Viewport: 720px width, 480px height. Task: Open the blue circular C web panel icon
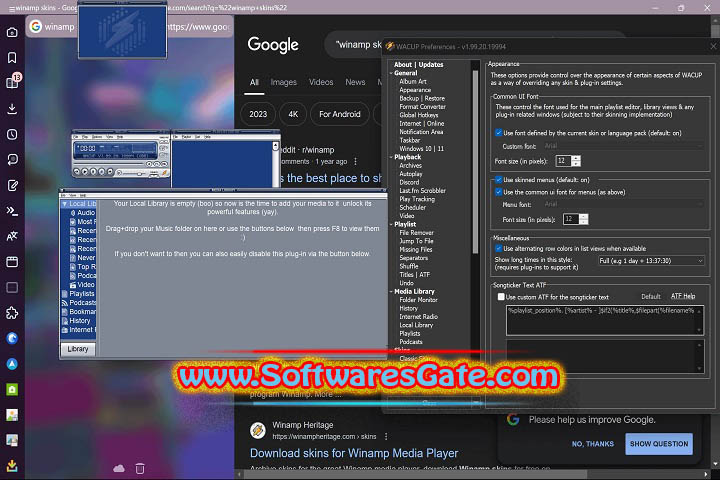[x=12, y=338]
